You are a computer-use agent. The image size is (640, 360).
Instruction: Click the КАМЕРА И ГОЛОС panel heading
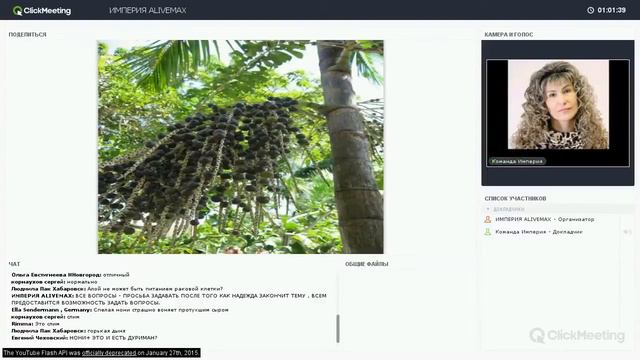[509, 35]
